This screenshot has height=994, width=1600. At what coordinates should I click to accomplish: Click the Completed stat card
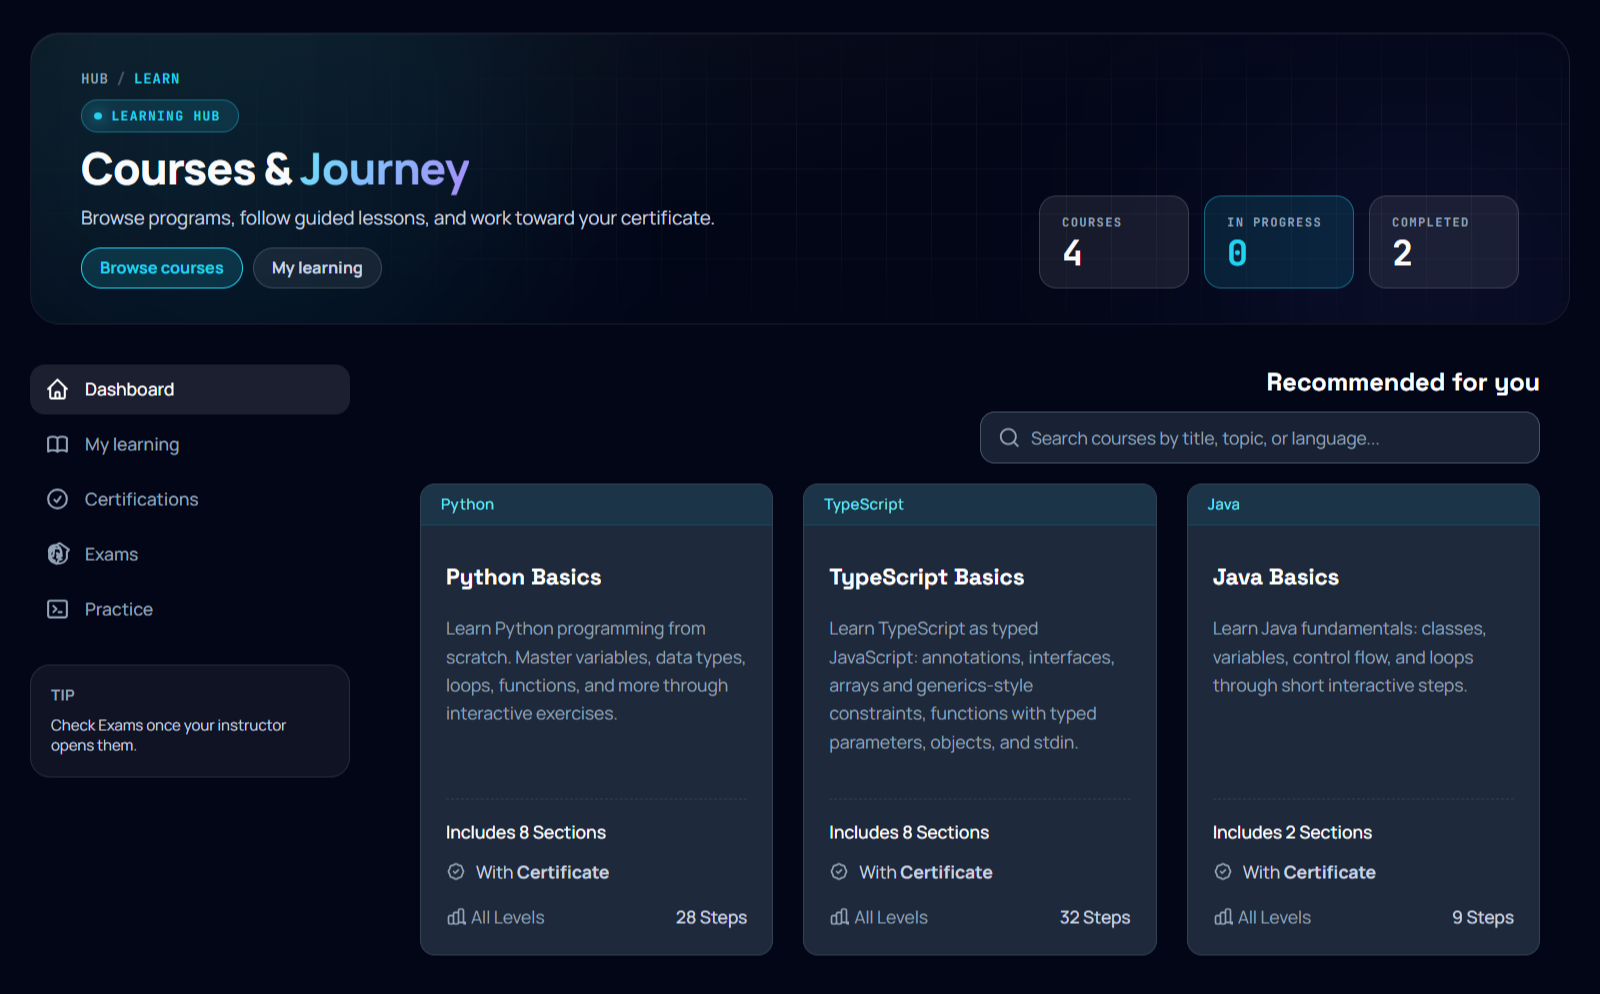click(x=1444, y=242)
